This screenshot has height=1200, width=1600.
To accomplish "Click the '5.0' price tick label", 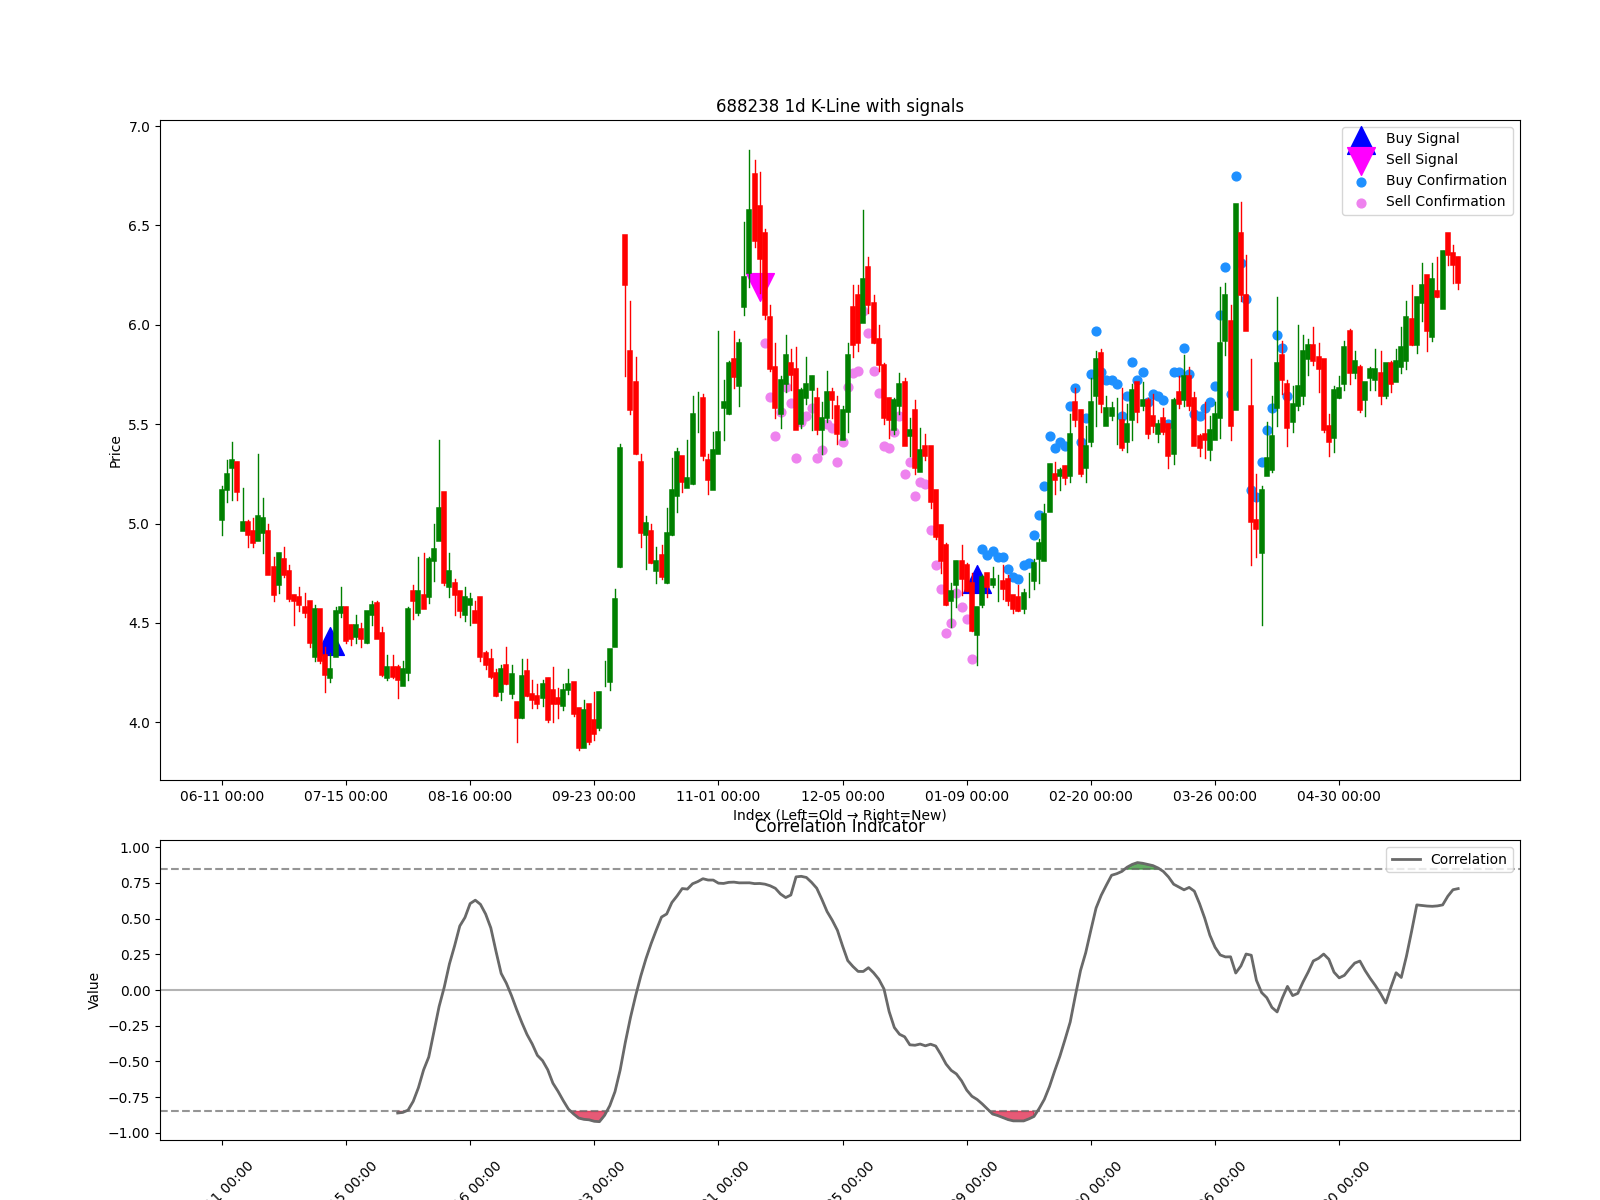I will 139,524.
